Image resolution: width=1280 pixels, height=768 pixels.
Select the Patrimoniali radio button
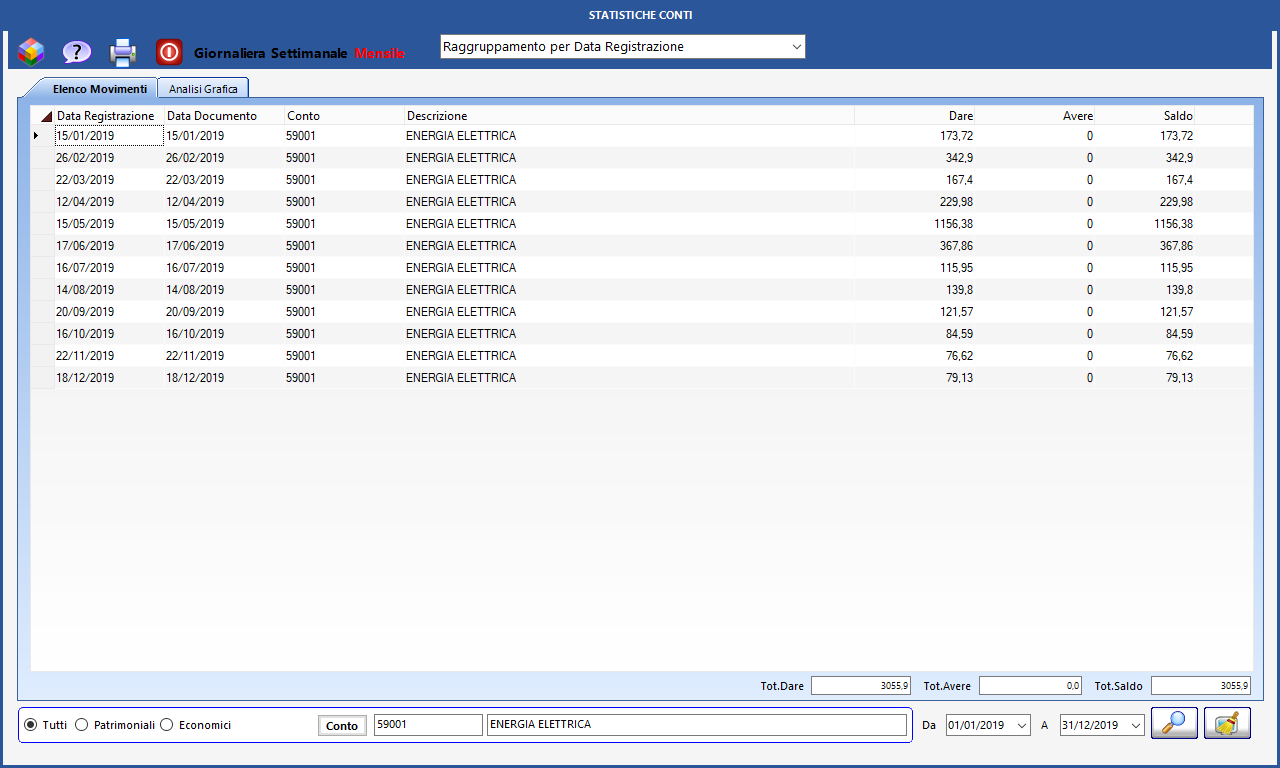coord(82,725)
